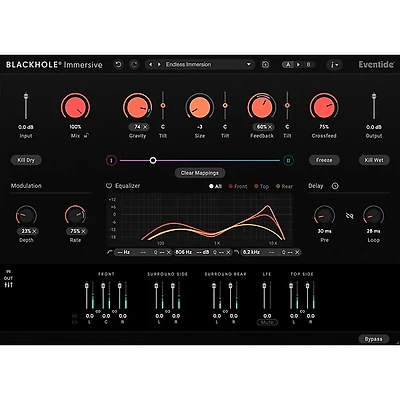Select macro state II icon

[288, 161]
